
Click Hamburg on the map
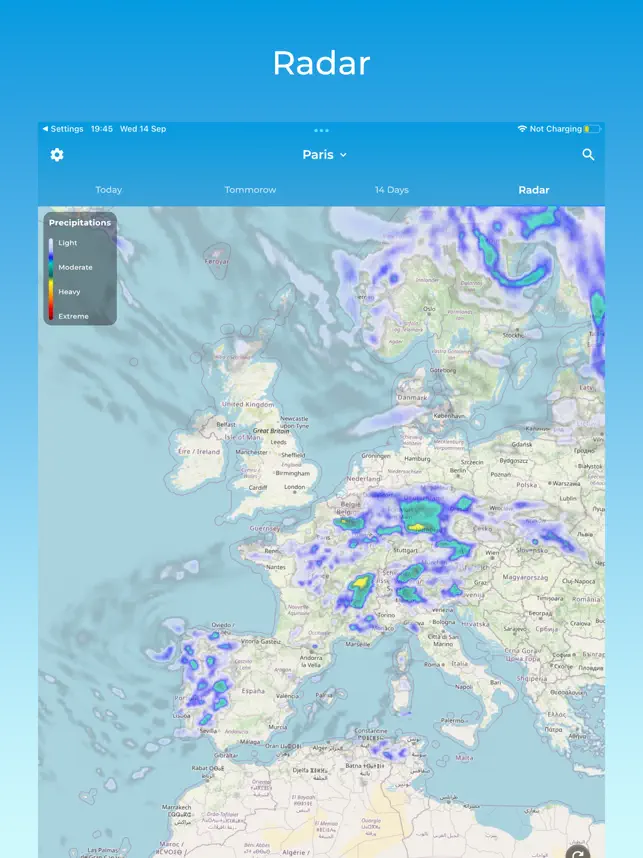click(417, 459)
